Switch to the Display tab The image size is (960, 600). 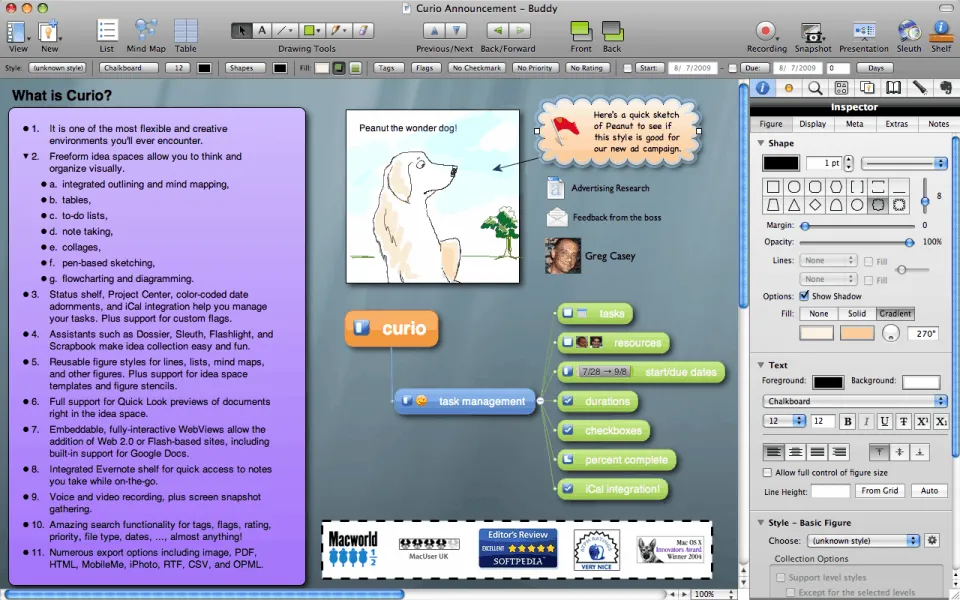point(812,124)
